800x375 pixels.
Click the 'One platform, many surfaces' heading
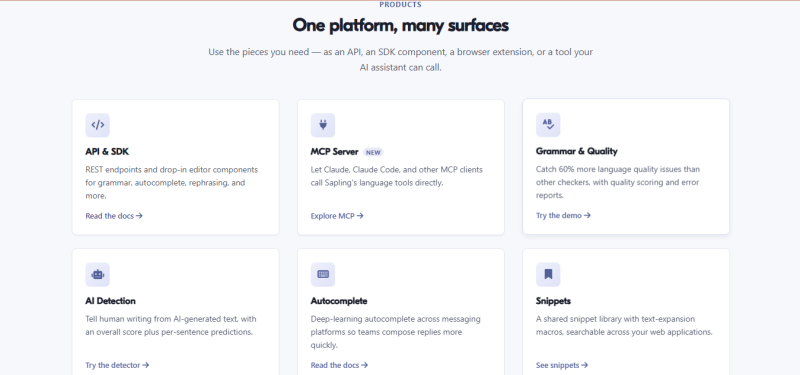tap(401, 25)
